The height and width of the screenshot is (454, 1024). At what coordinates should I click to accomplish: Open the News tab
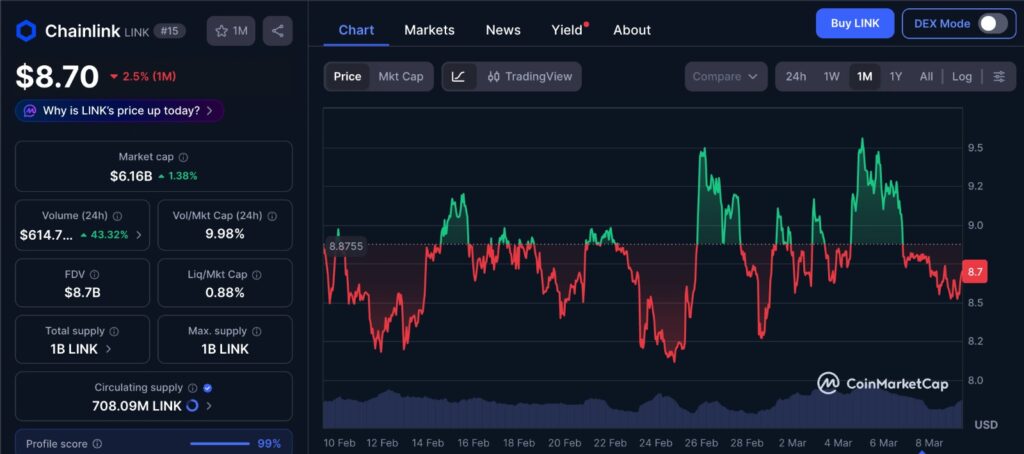503,30
